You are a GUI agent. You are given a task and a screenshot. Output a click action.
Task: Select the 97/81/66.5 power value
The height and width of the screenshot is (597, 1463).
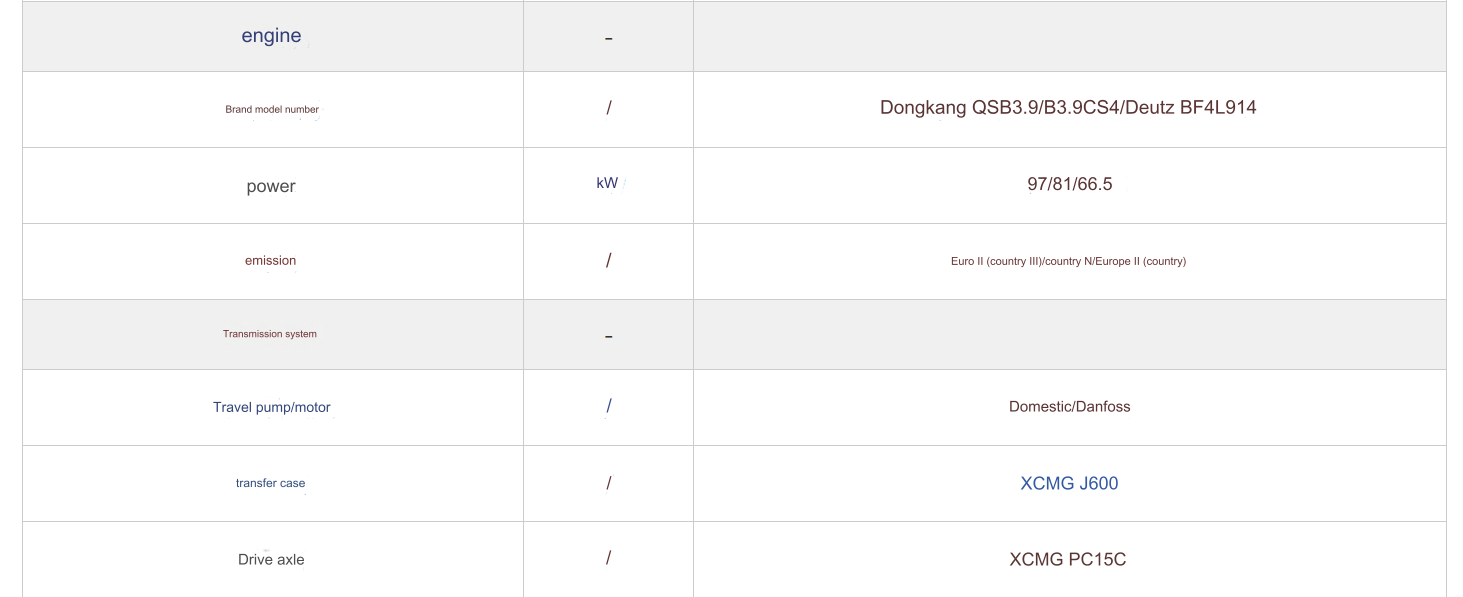[1069, 184]
